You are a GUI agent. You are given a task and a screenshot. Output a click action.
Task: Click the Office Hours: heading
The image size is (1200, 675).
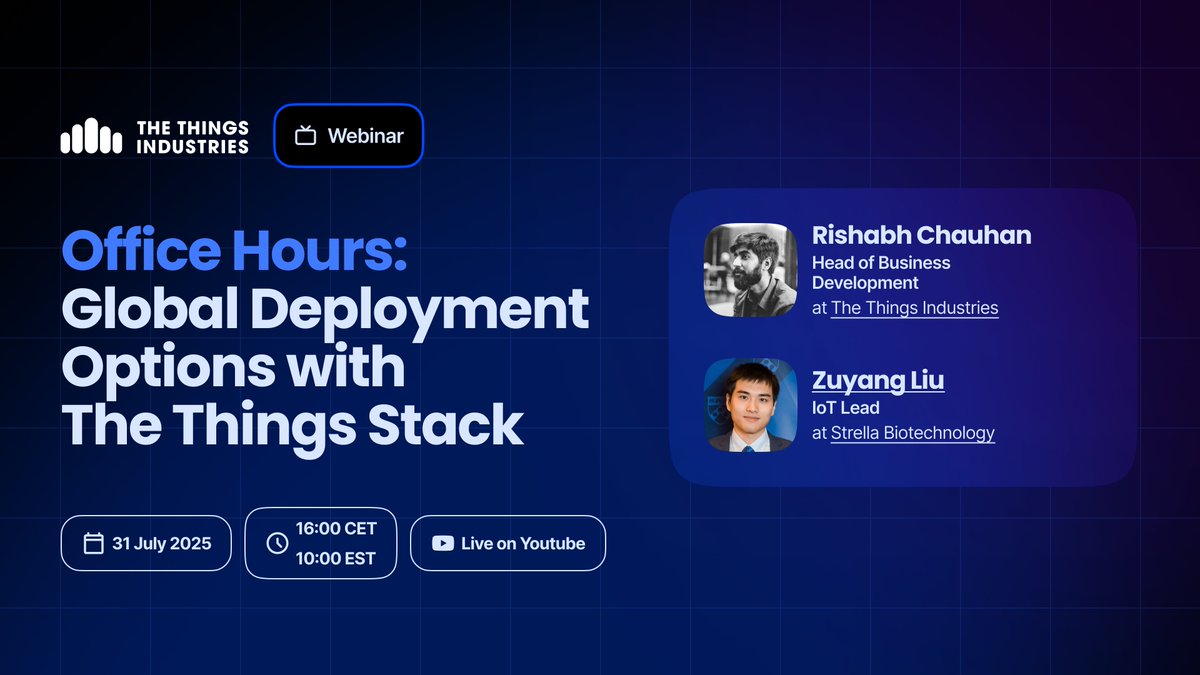point(235,252)
